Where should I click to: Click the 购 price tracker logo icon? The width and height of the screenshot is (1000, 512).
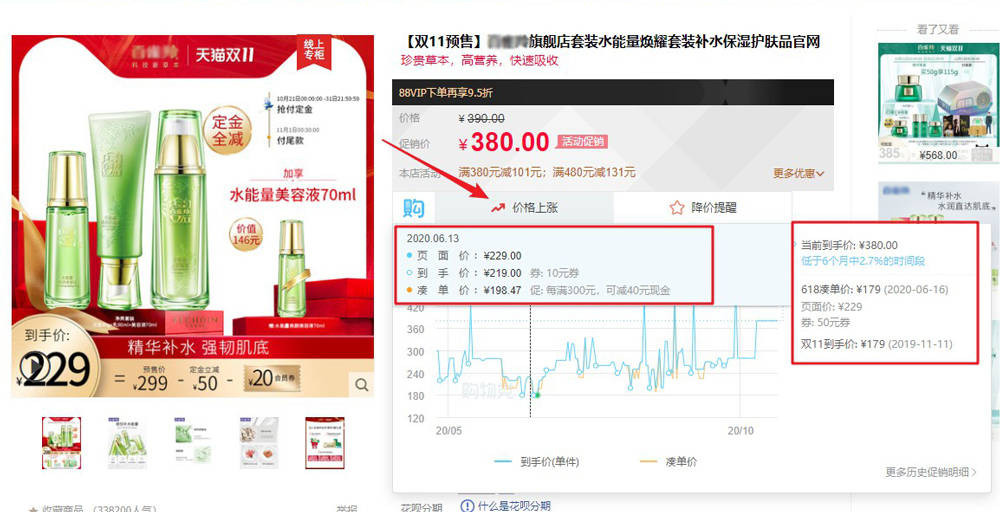[414, 207]
